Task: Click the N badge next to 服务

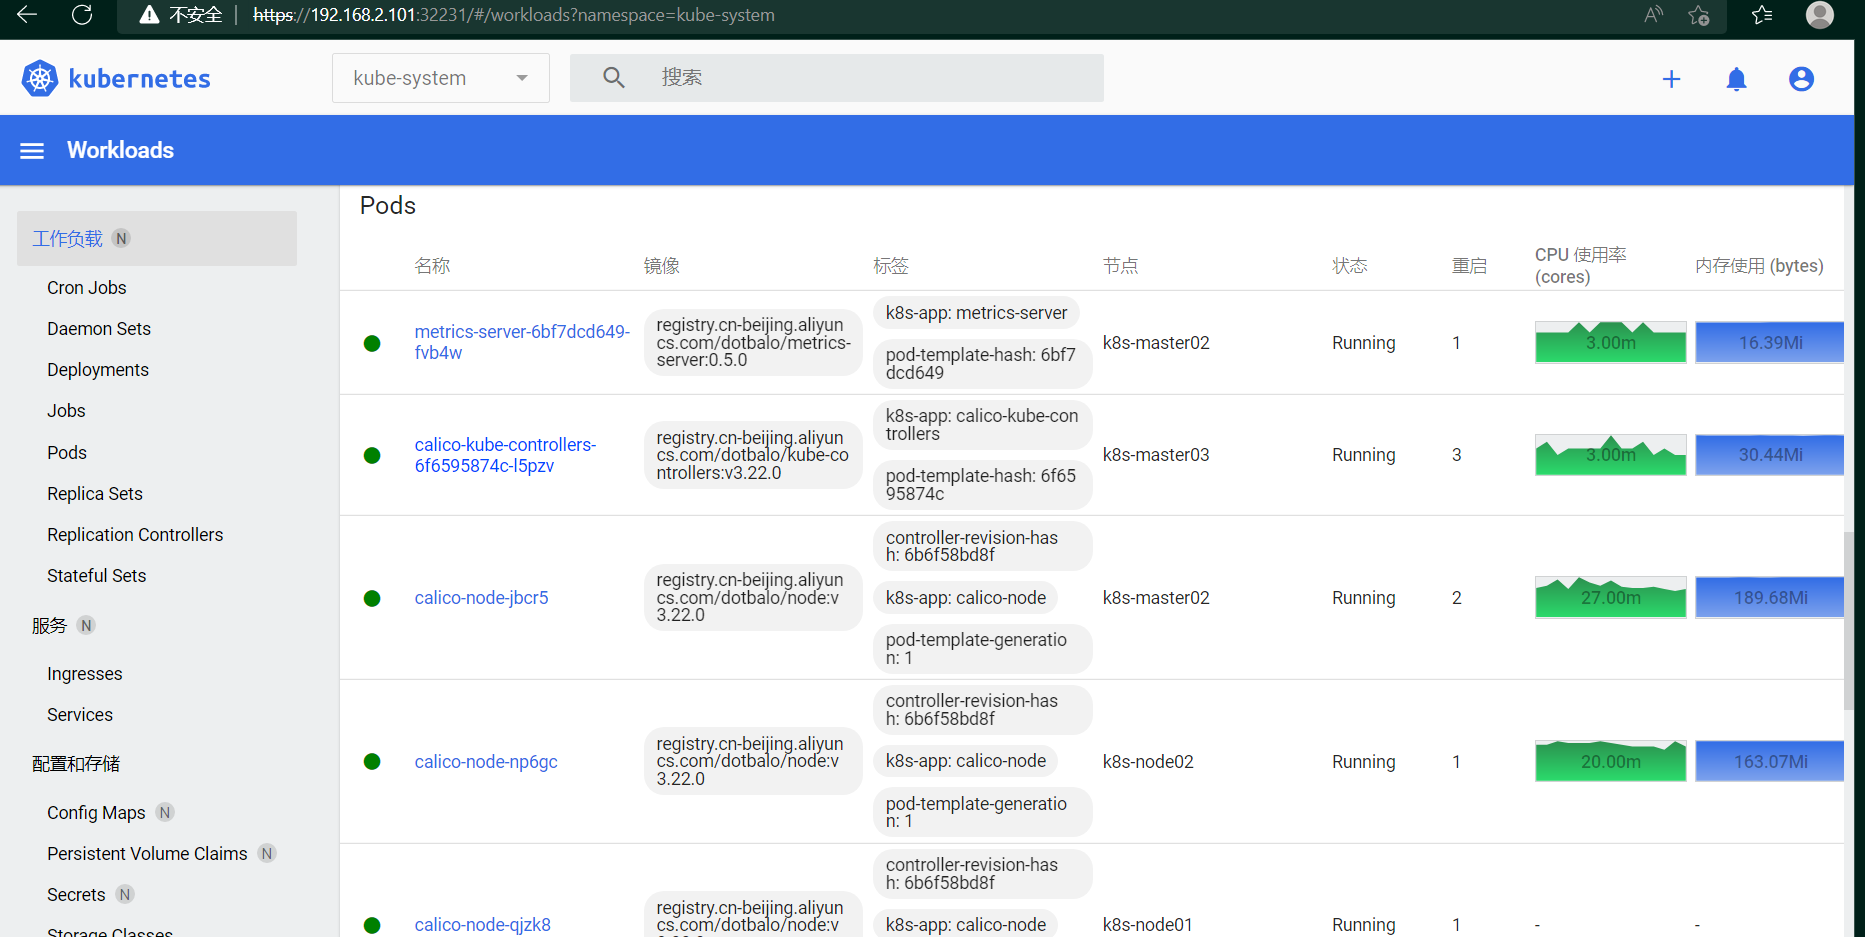Action: coord(86,625)
